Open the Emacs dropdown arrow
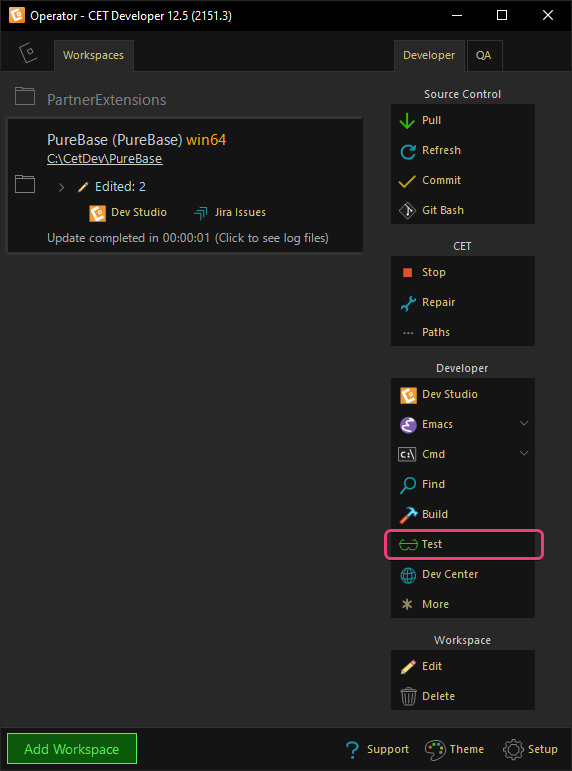The image size is (572, 771). coord(524,423)
